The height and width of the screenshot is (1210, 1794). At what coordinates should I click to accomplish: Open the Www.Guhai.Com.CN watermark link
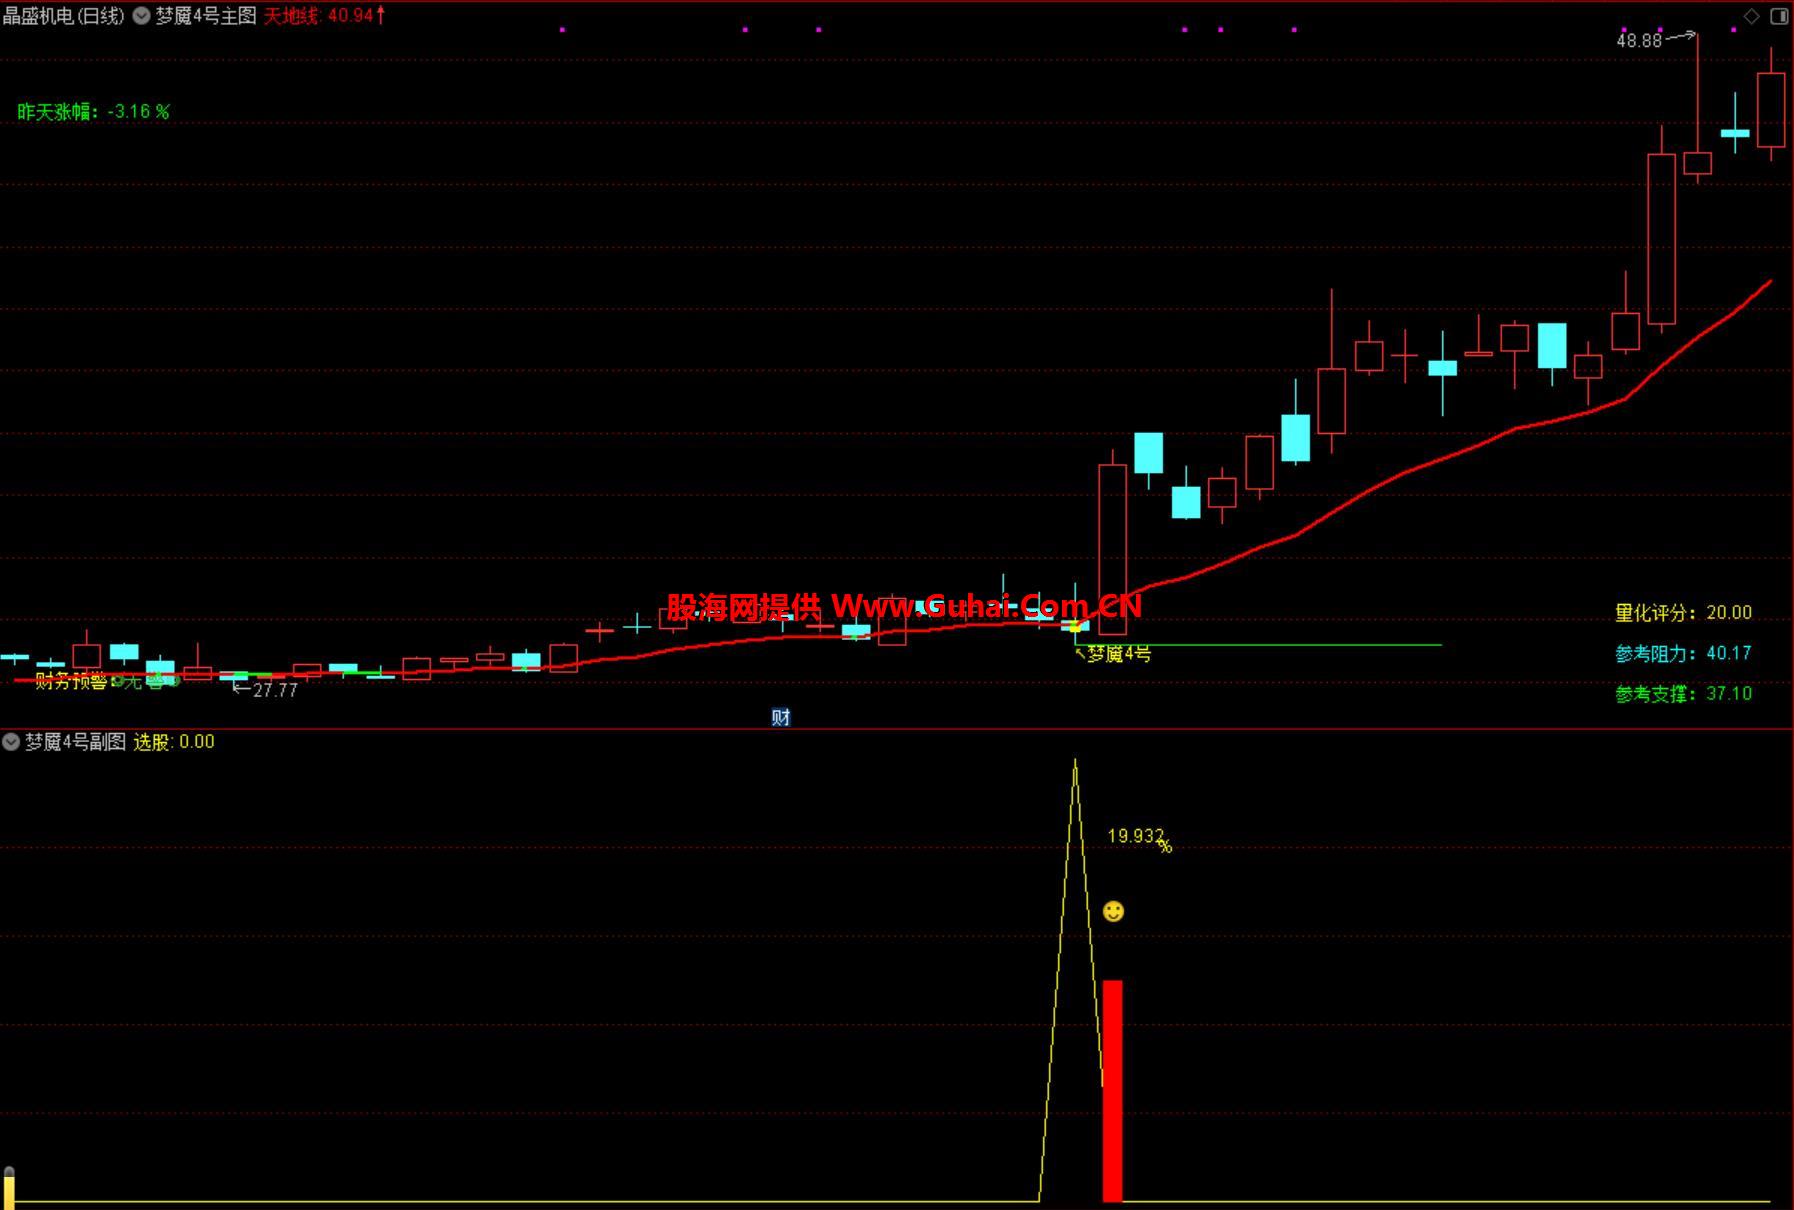pyautogui.click(x=985, y=606)
